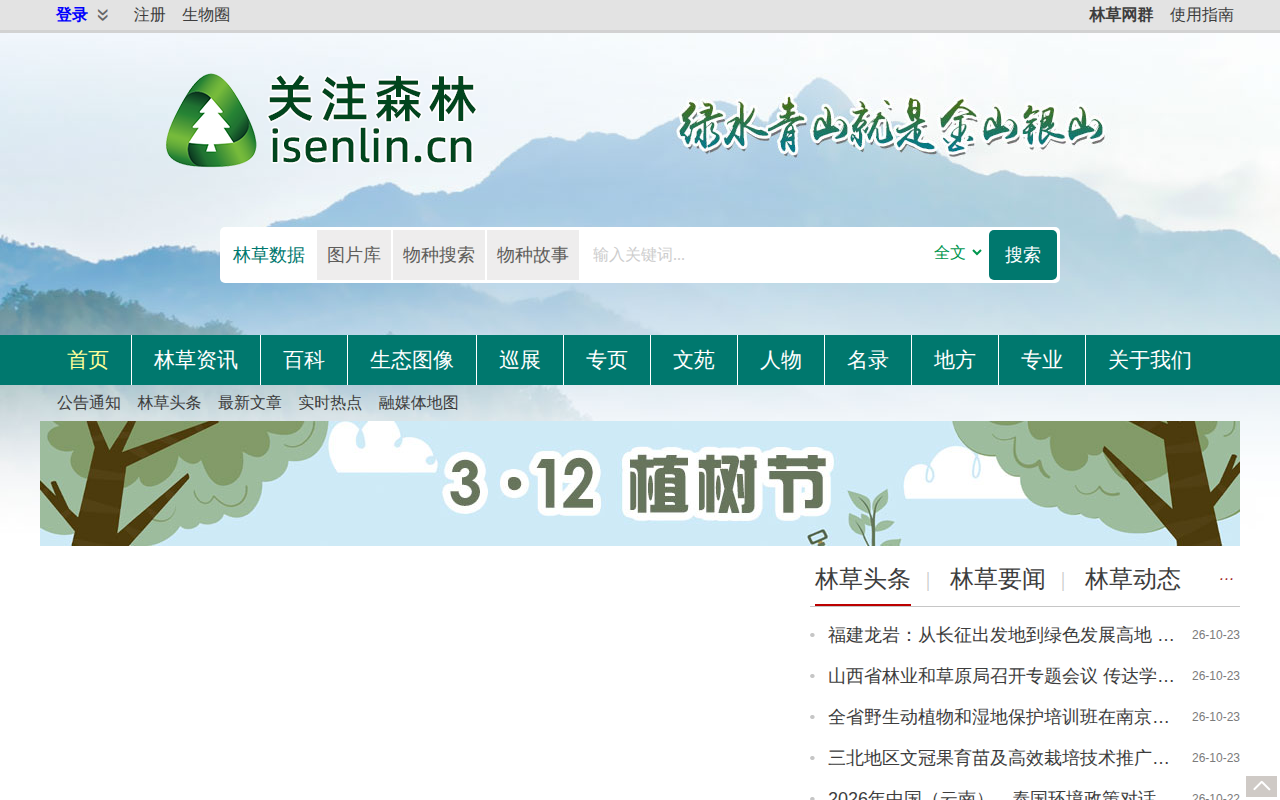Focus the keyword search input field
1280x800 pixels.
pyautogui.click(x=755, y=255)
